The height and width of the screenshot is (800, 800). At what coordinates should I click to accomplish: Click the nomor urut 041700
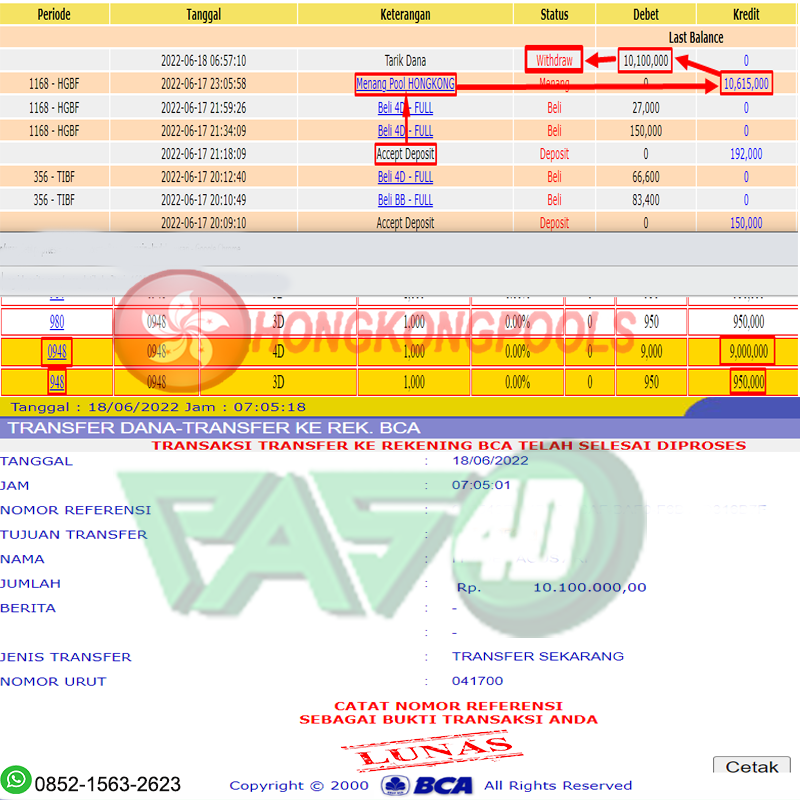pyautogui.click(x=478, y=681)
